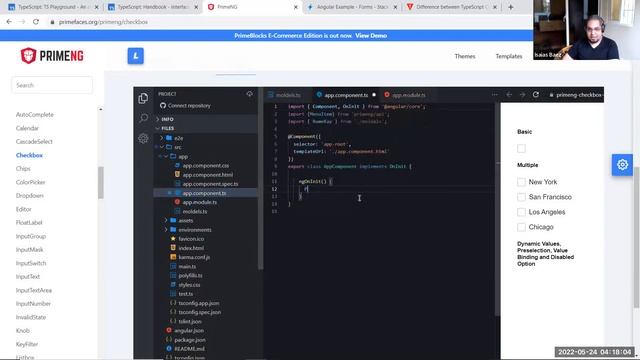640x360 pixels.
Task: Check the San Francisco checkbox
Action: click(521, 197)
